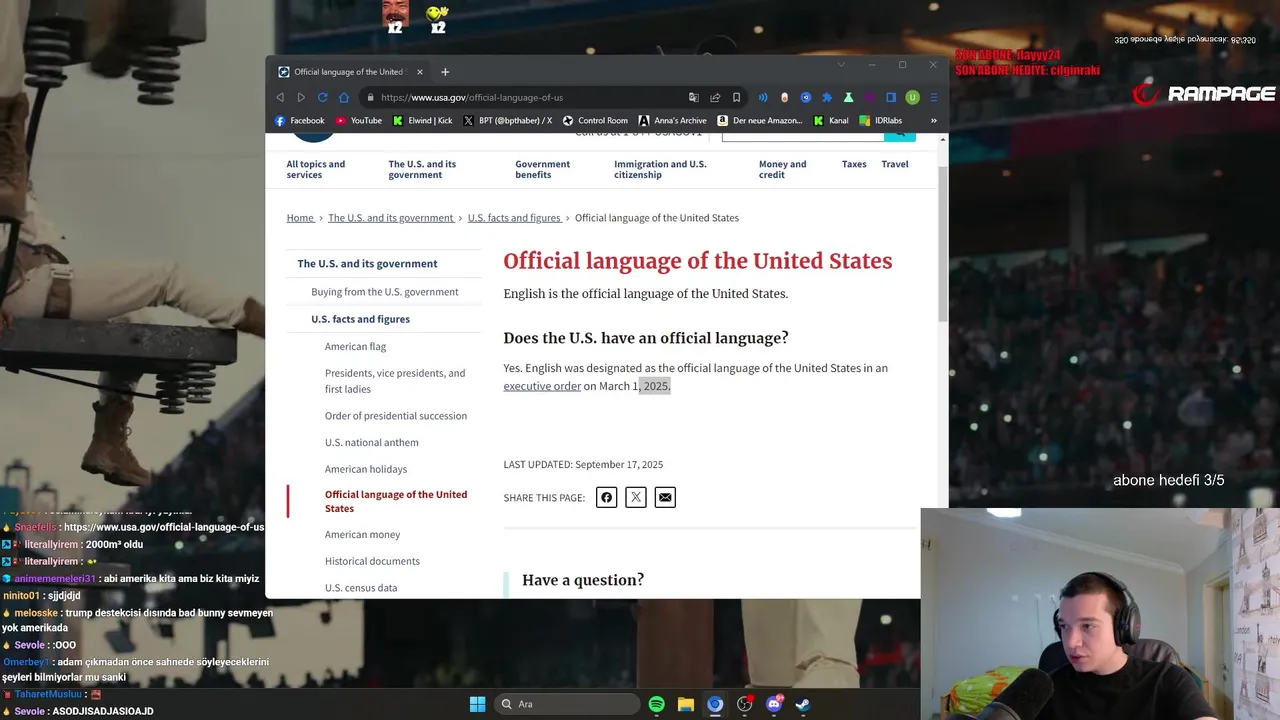Open the Taxes menu item
Viewport: 1280px width, 720px height.
coord(854,164)
